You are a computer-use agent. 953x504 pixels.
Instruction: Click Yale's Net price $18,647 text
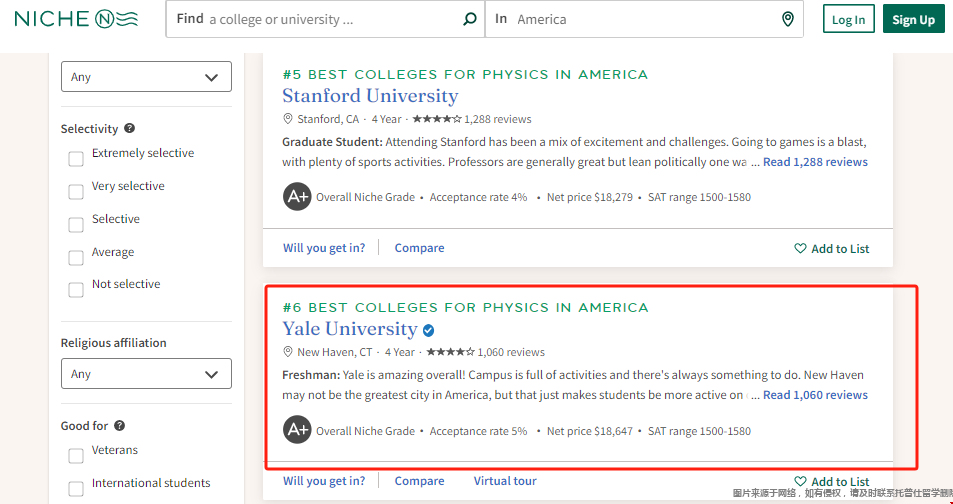click(590, 431)
